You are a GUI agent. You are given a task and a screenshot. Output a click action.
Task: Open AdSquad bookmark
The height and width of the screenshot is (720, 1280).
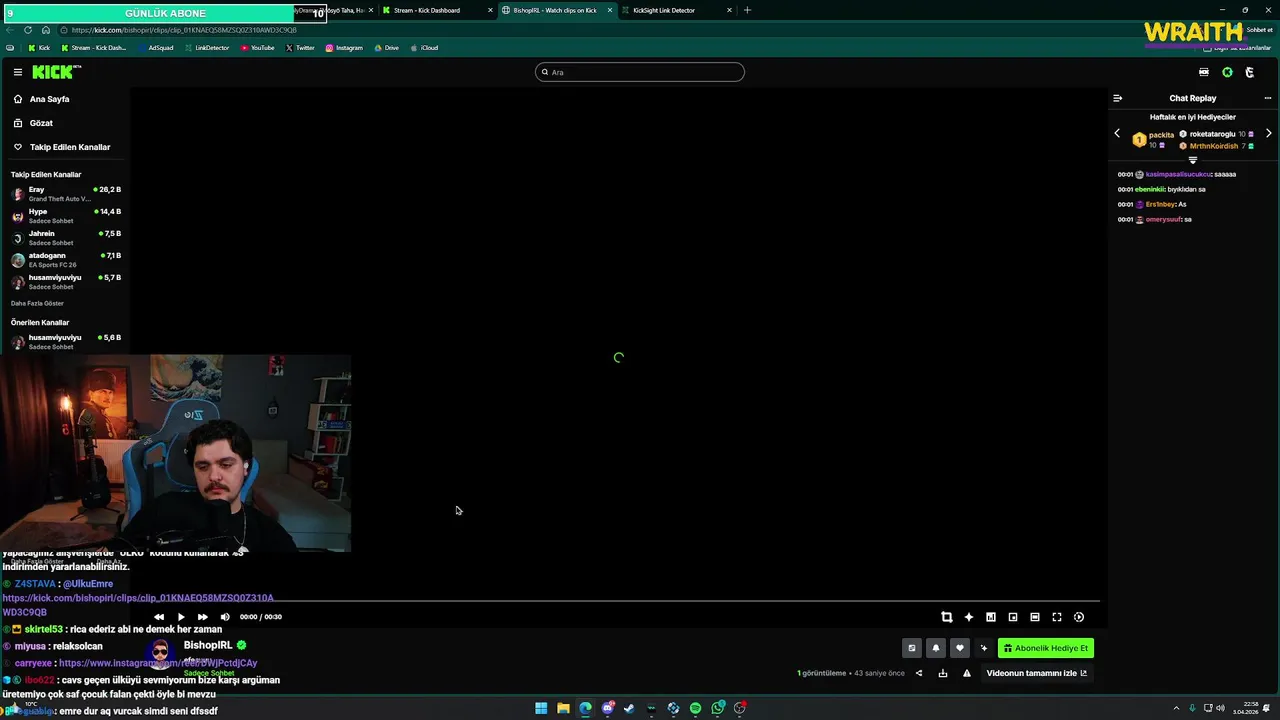tap(155, 48)
